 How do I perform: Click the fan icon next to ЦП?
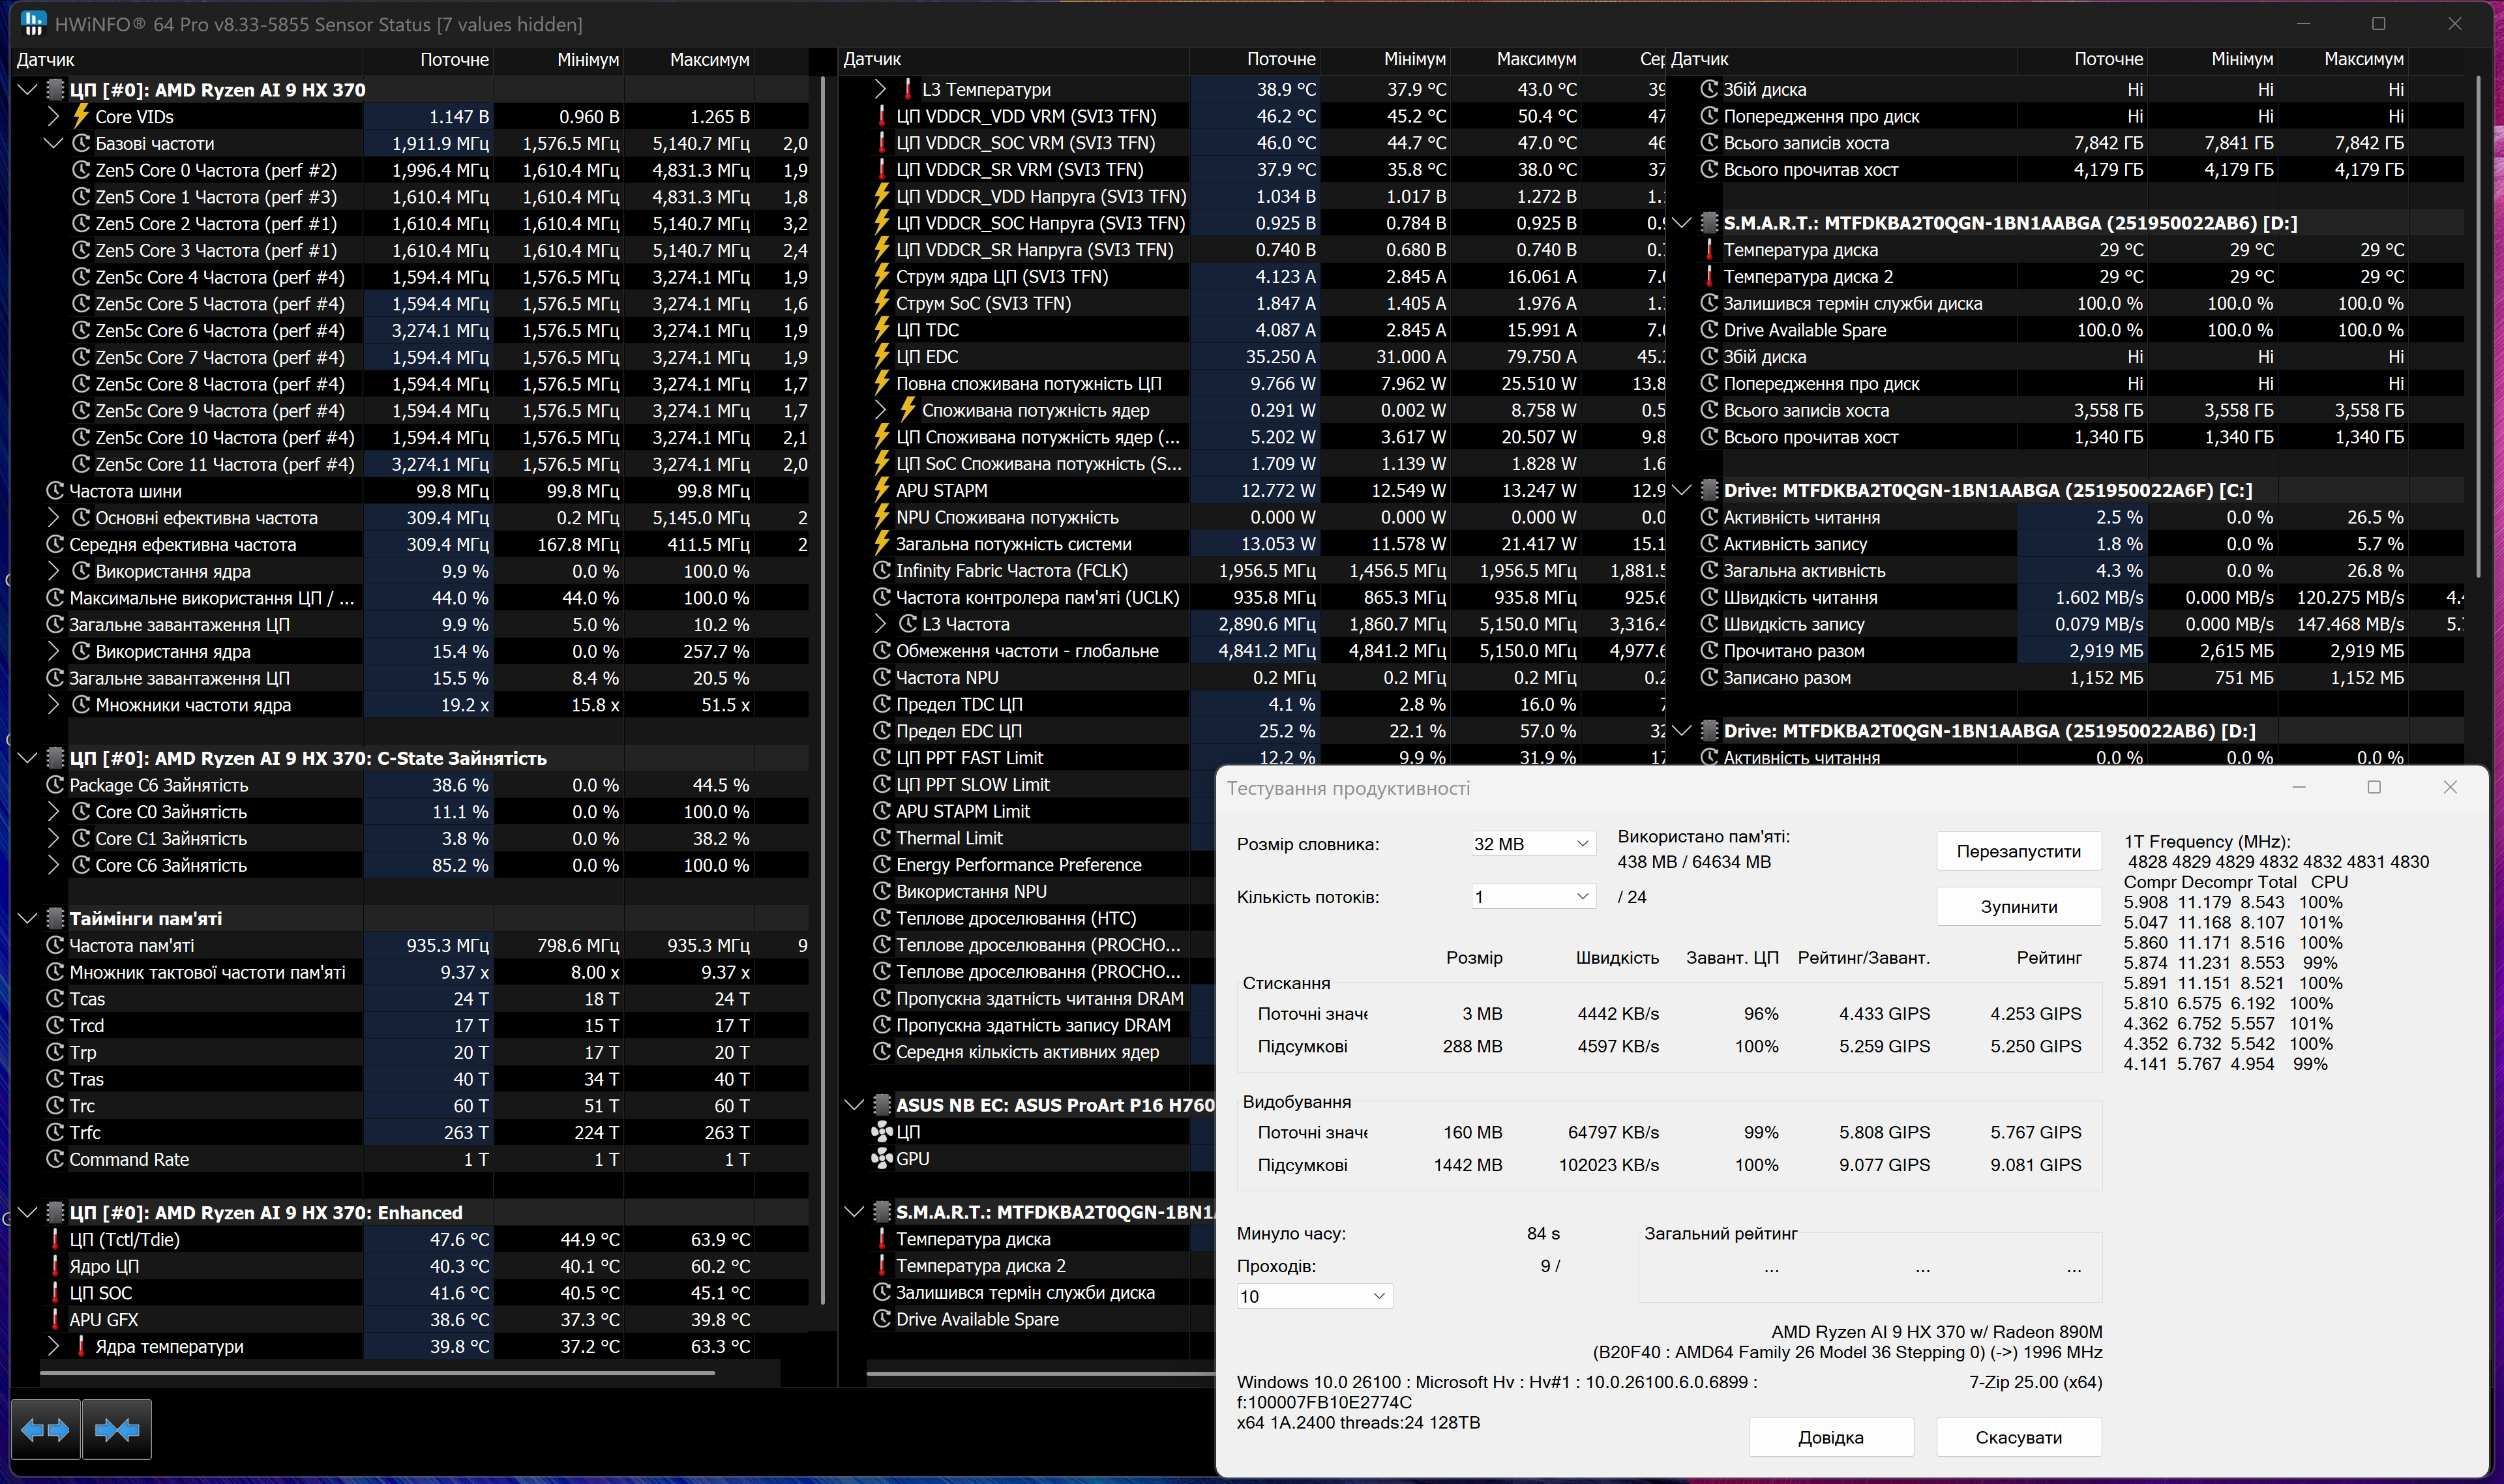881,1132
